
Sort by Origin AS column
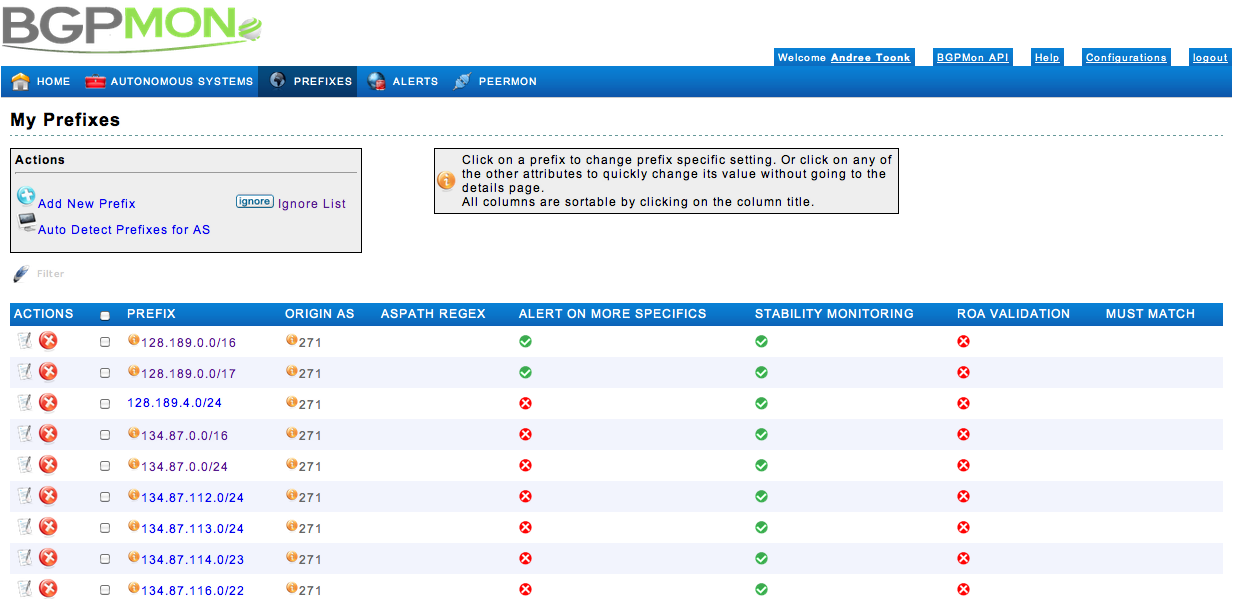pos(319,314)
